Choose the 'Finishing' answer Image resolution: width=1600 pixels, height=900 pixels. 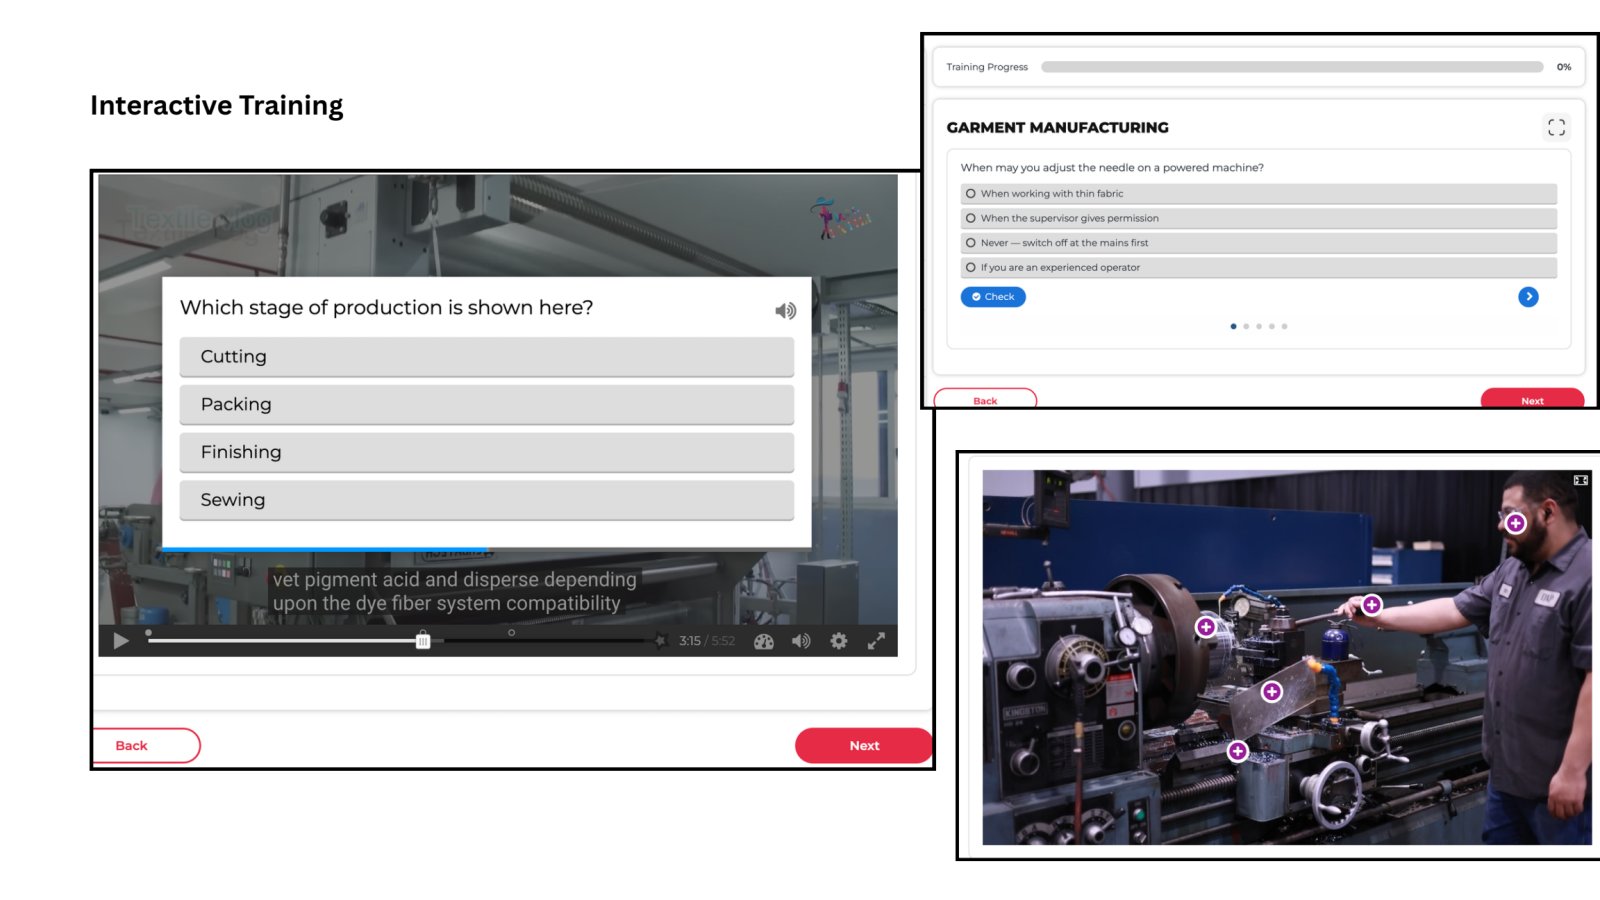487,452
